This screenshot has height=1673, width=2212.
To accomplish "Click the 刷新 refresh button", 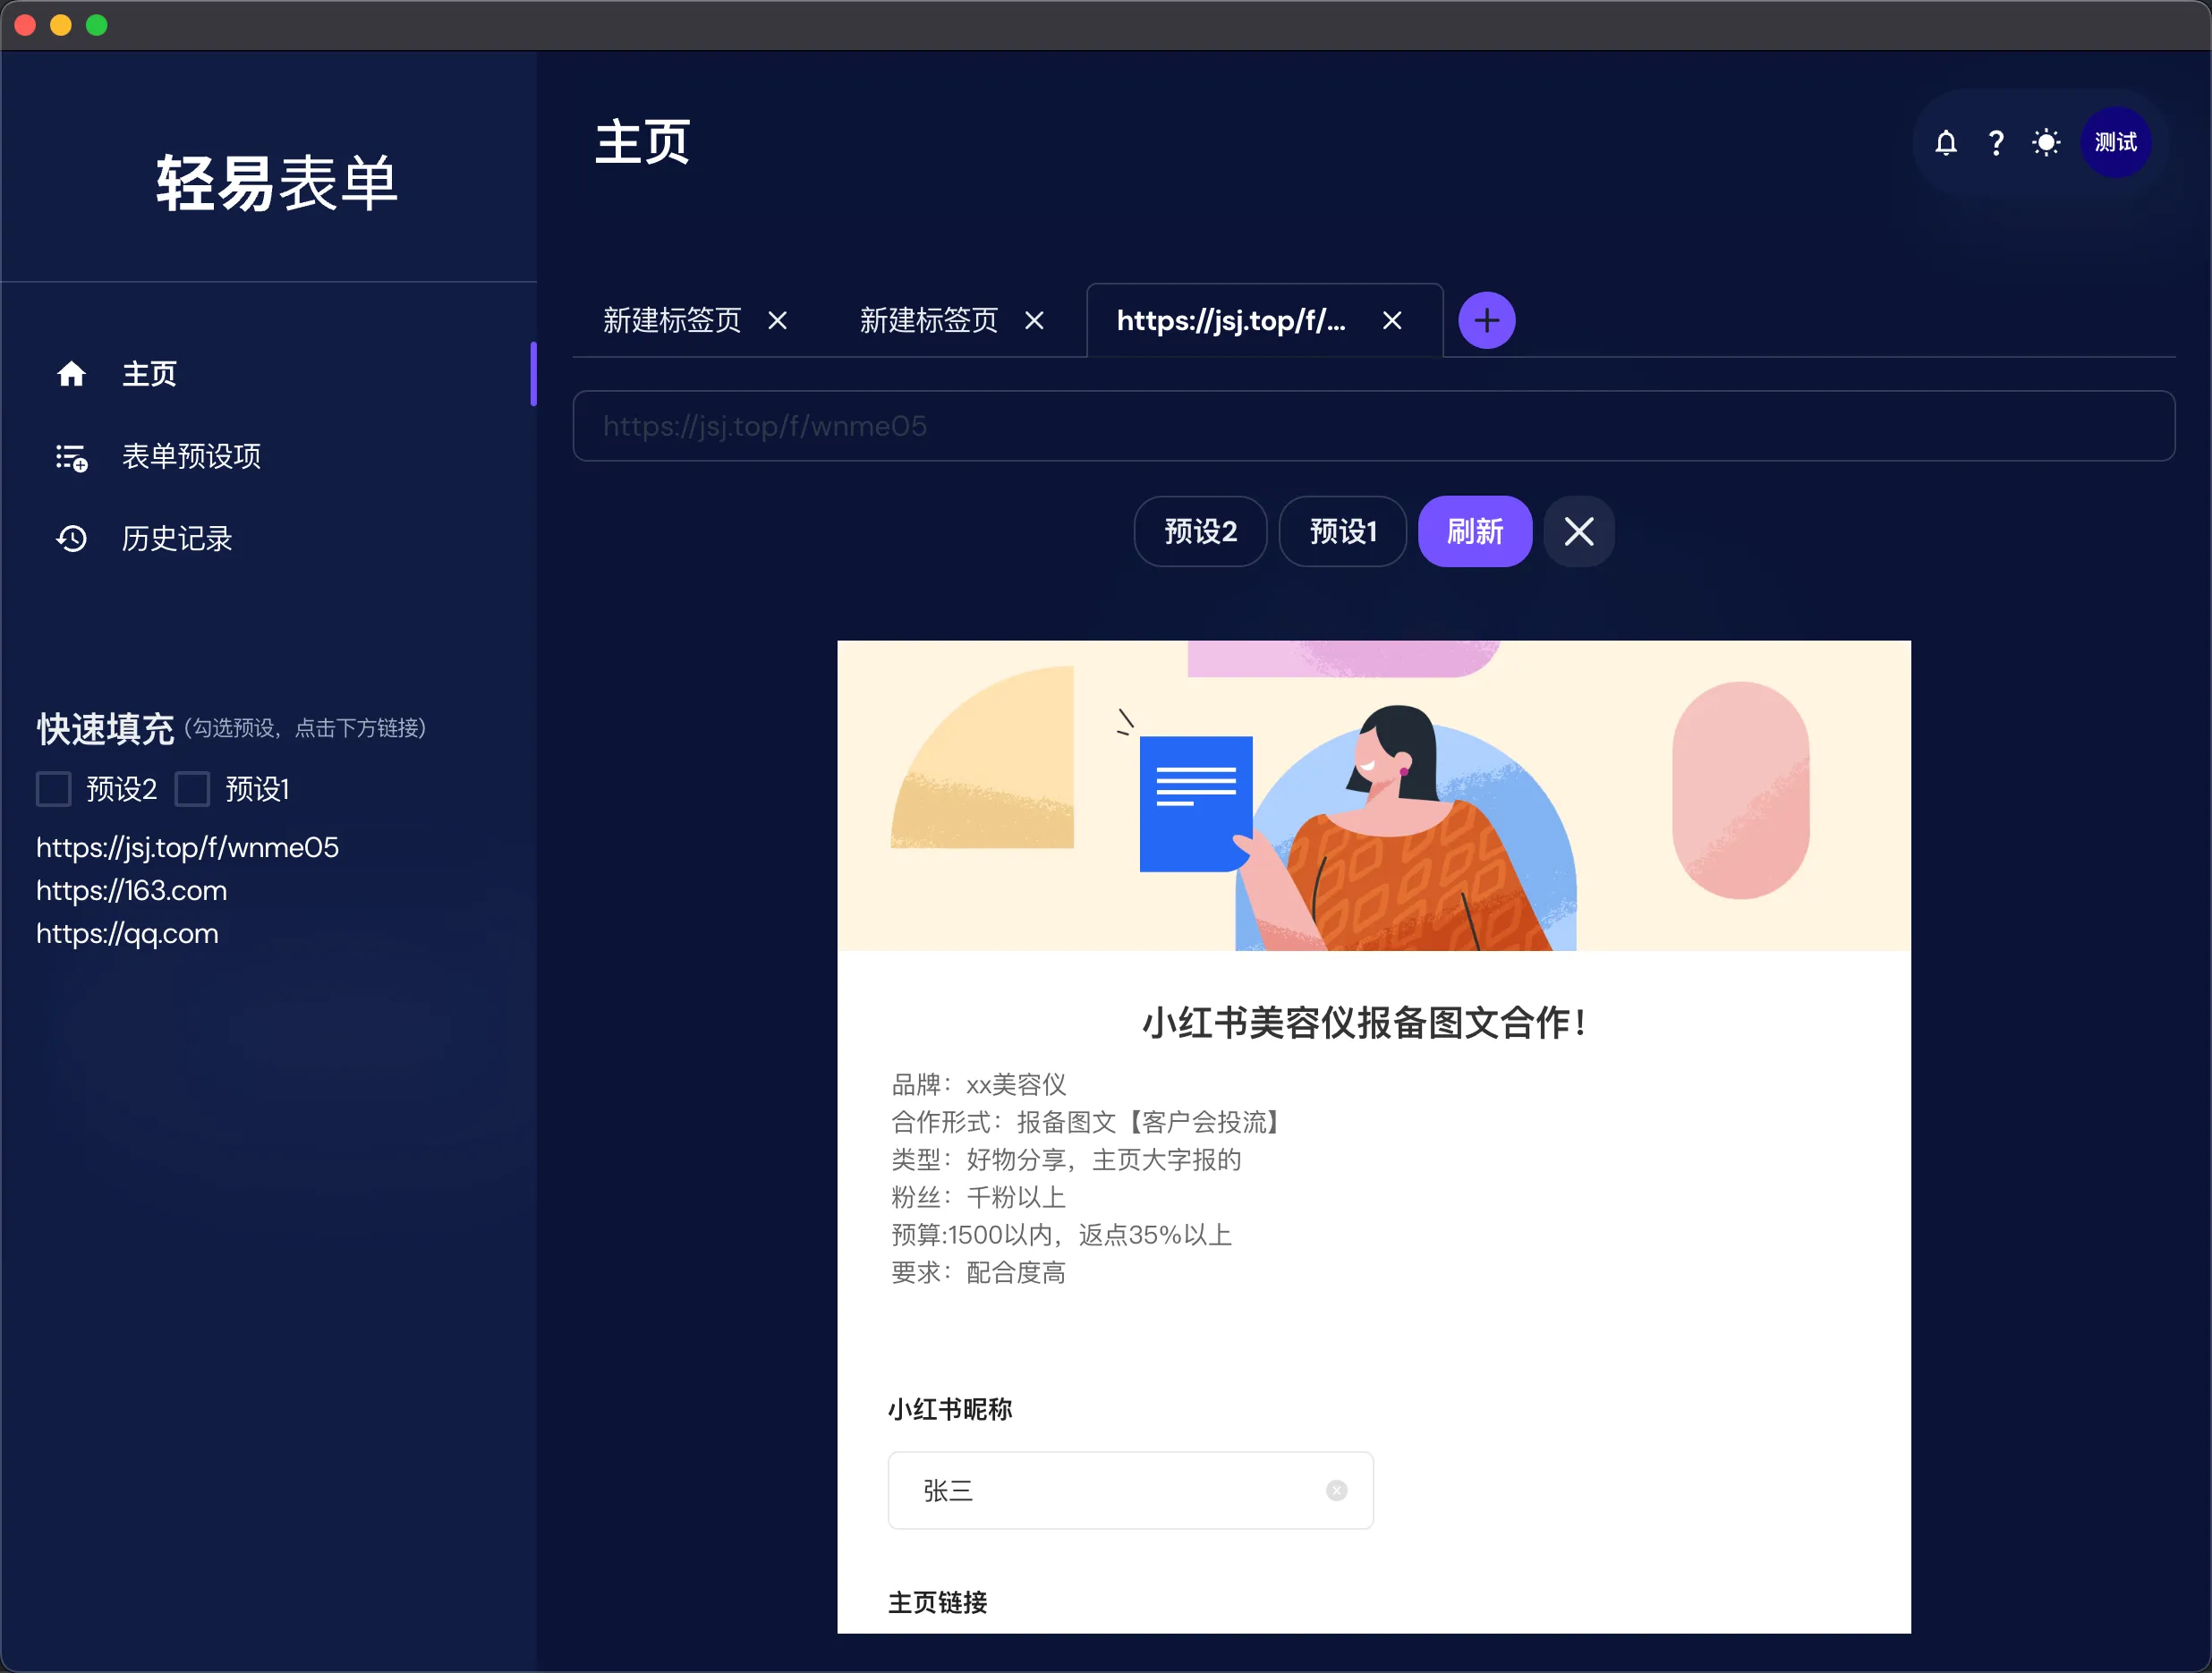I will tap(1474, 531).
